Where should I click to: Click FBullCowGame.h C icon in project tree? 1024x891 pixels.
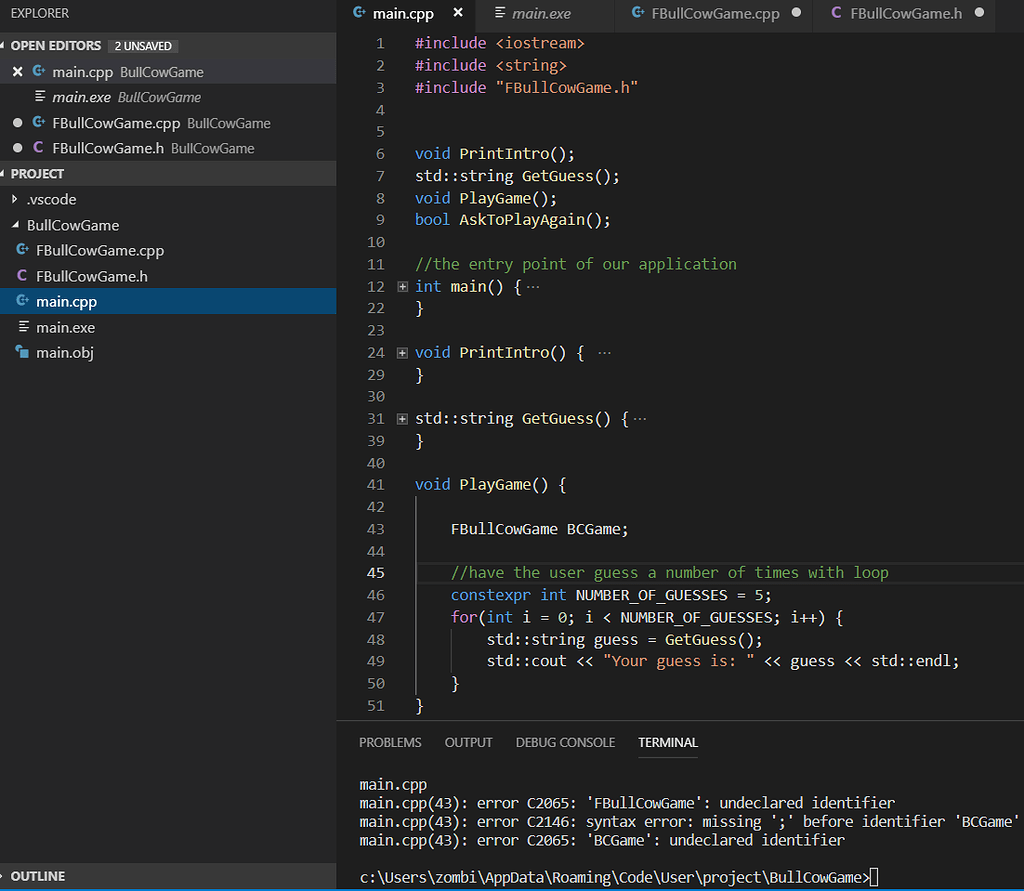click(x=23, y=276)
